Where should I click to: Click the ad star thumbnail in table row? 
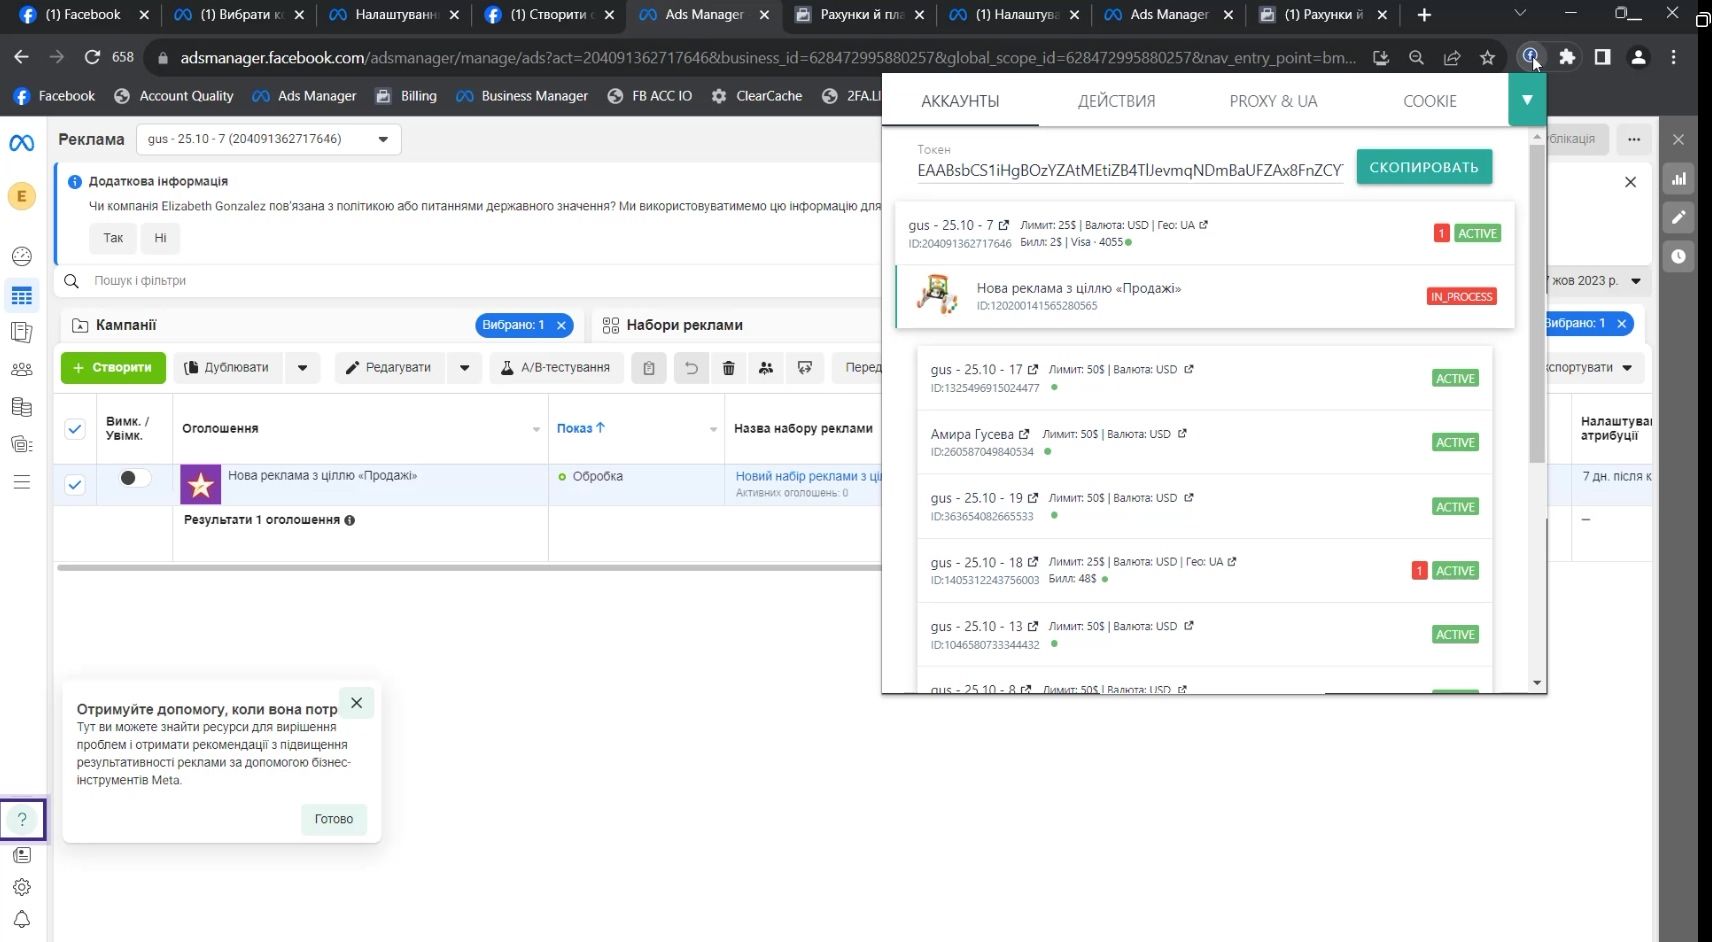tap(200, 485)
